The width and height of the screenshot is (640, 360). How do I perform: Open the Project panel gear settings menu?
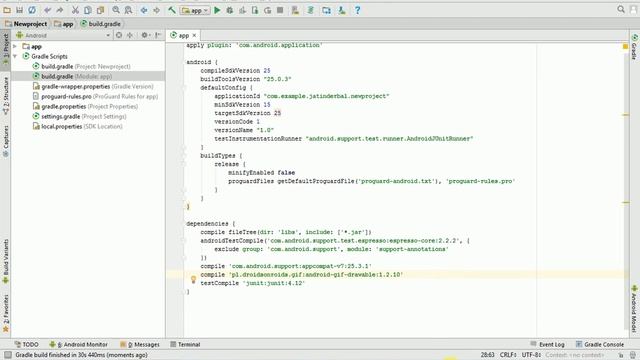click(x=145, y=35)
